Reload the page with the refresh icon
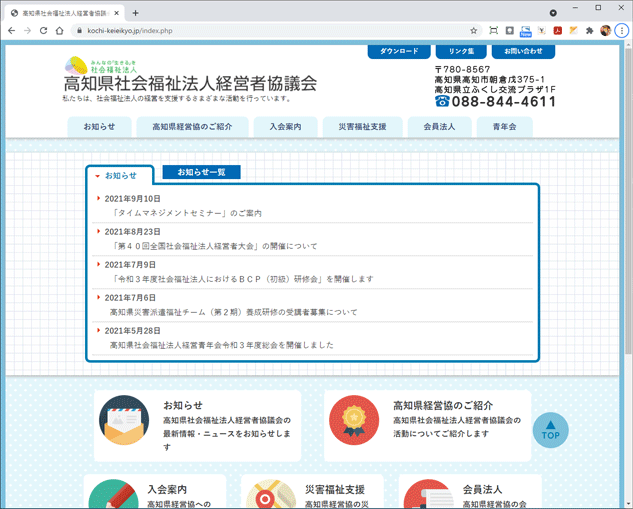 [44, 31]
